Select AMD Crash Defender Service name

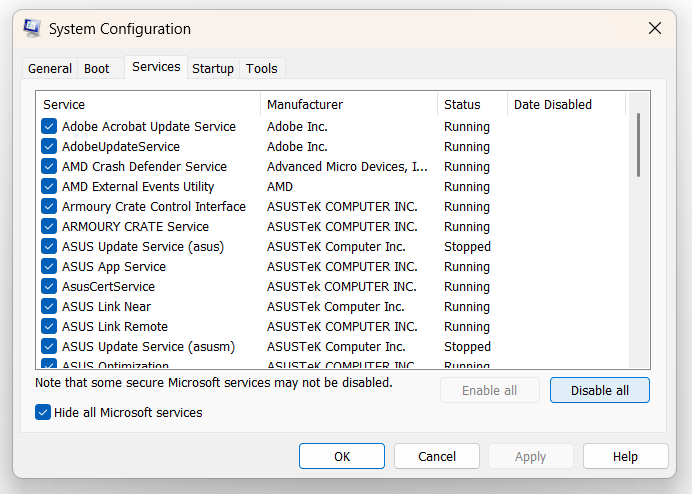[x=144, y=166]
